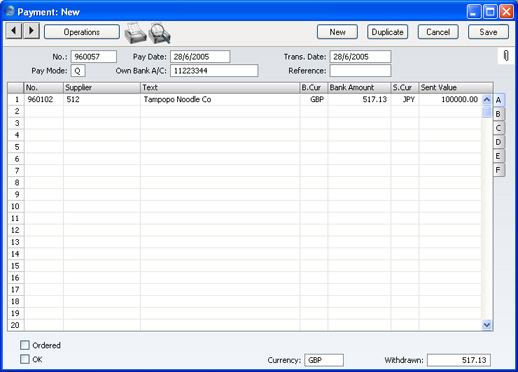Click Bank Amount cell 517.13 in row 1

(x=359, y=99)
